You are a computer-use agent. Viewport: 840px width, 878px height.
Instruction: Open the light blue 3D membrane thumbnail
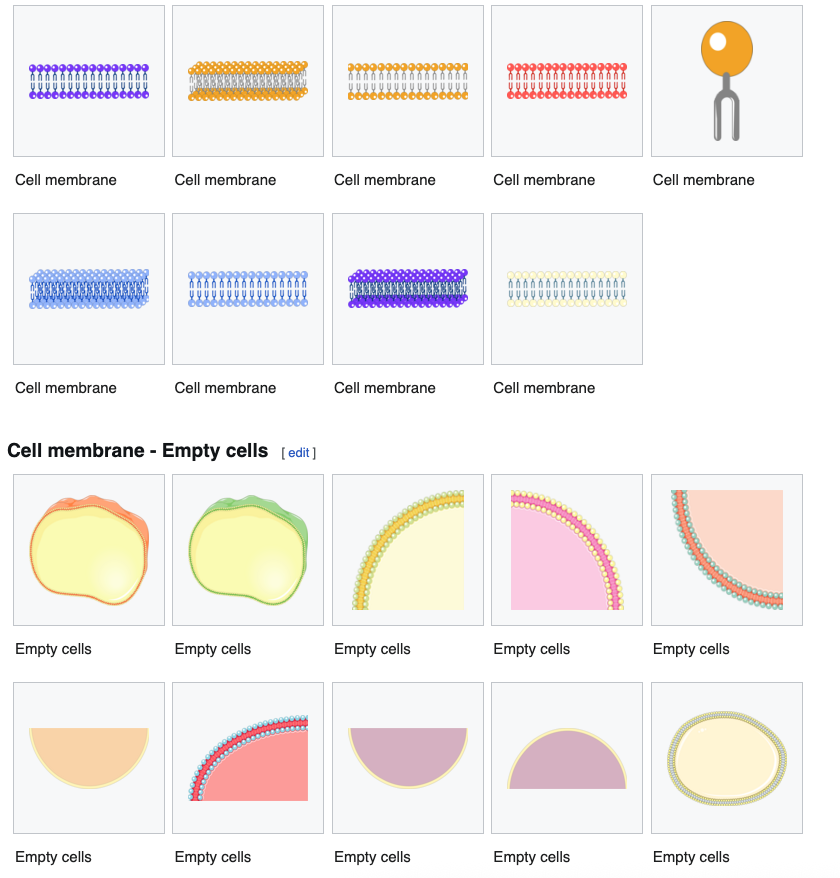(89, 289)
